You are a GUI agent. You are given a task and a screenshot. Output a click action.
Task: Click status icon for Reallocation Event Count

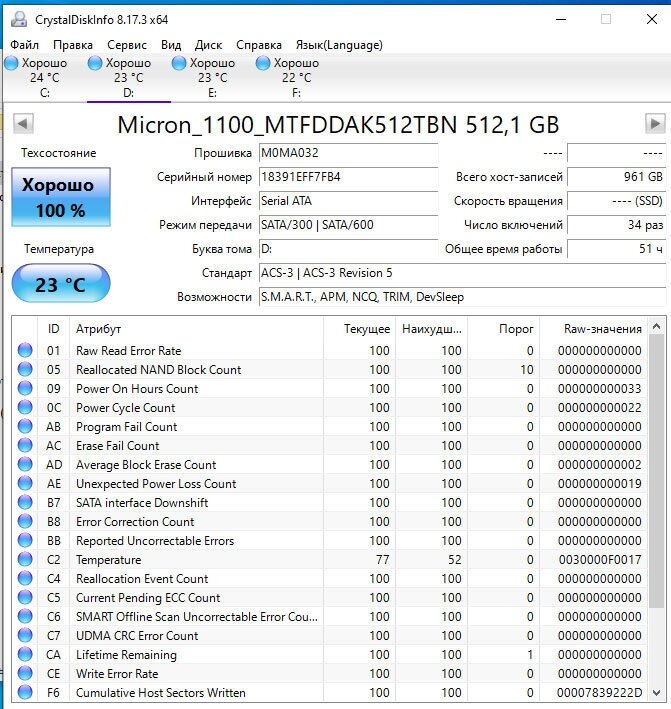(25, 578)
